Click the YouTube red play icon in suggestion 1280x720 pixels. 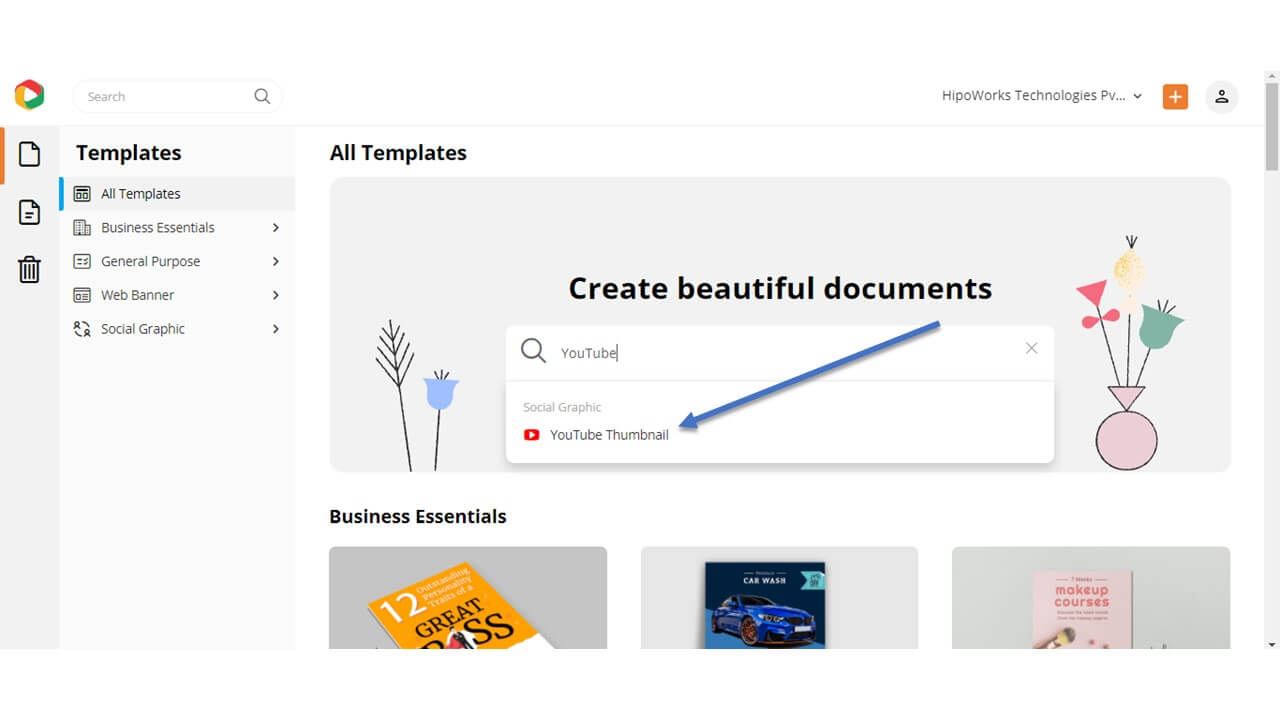532,435
